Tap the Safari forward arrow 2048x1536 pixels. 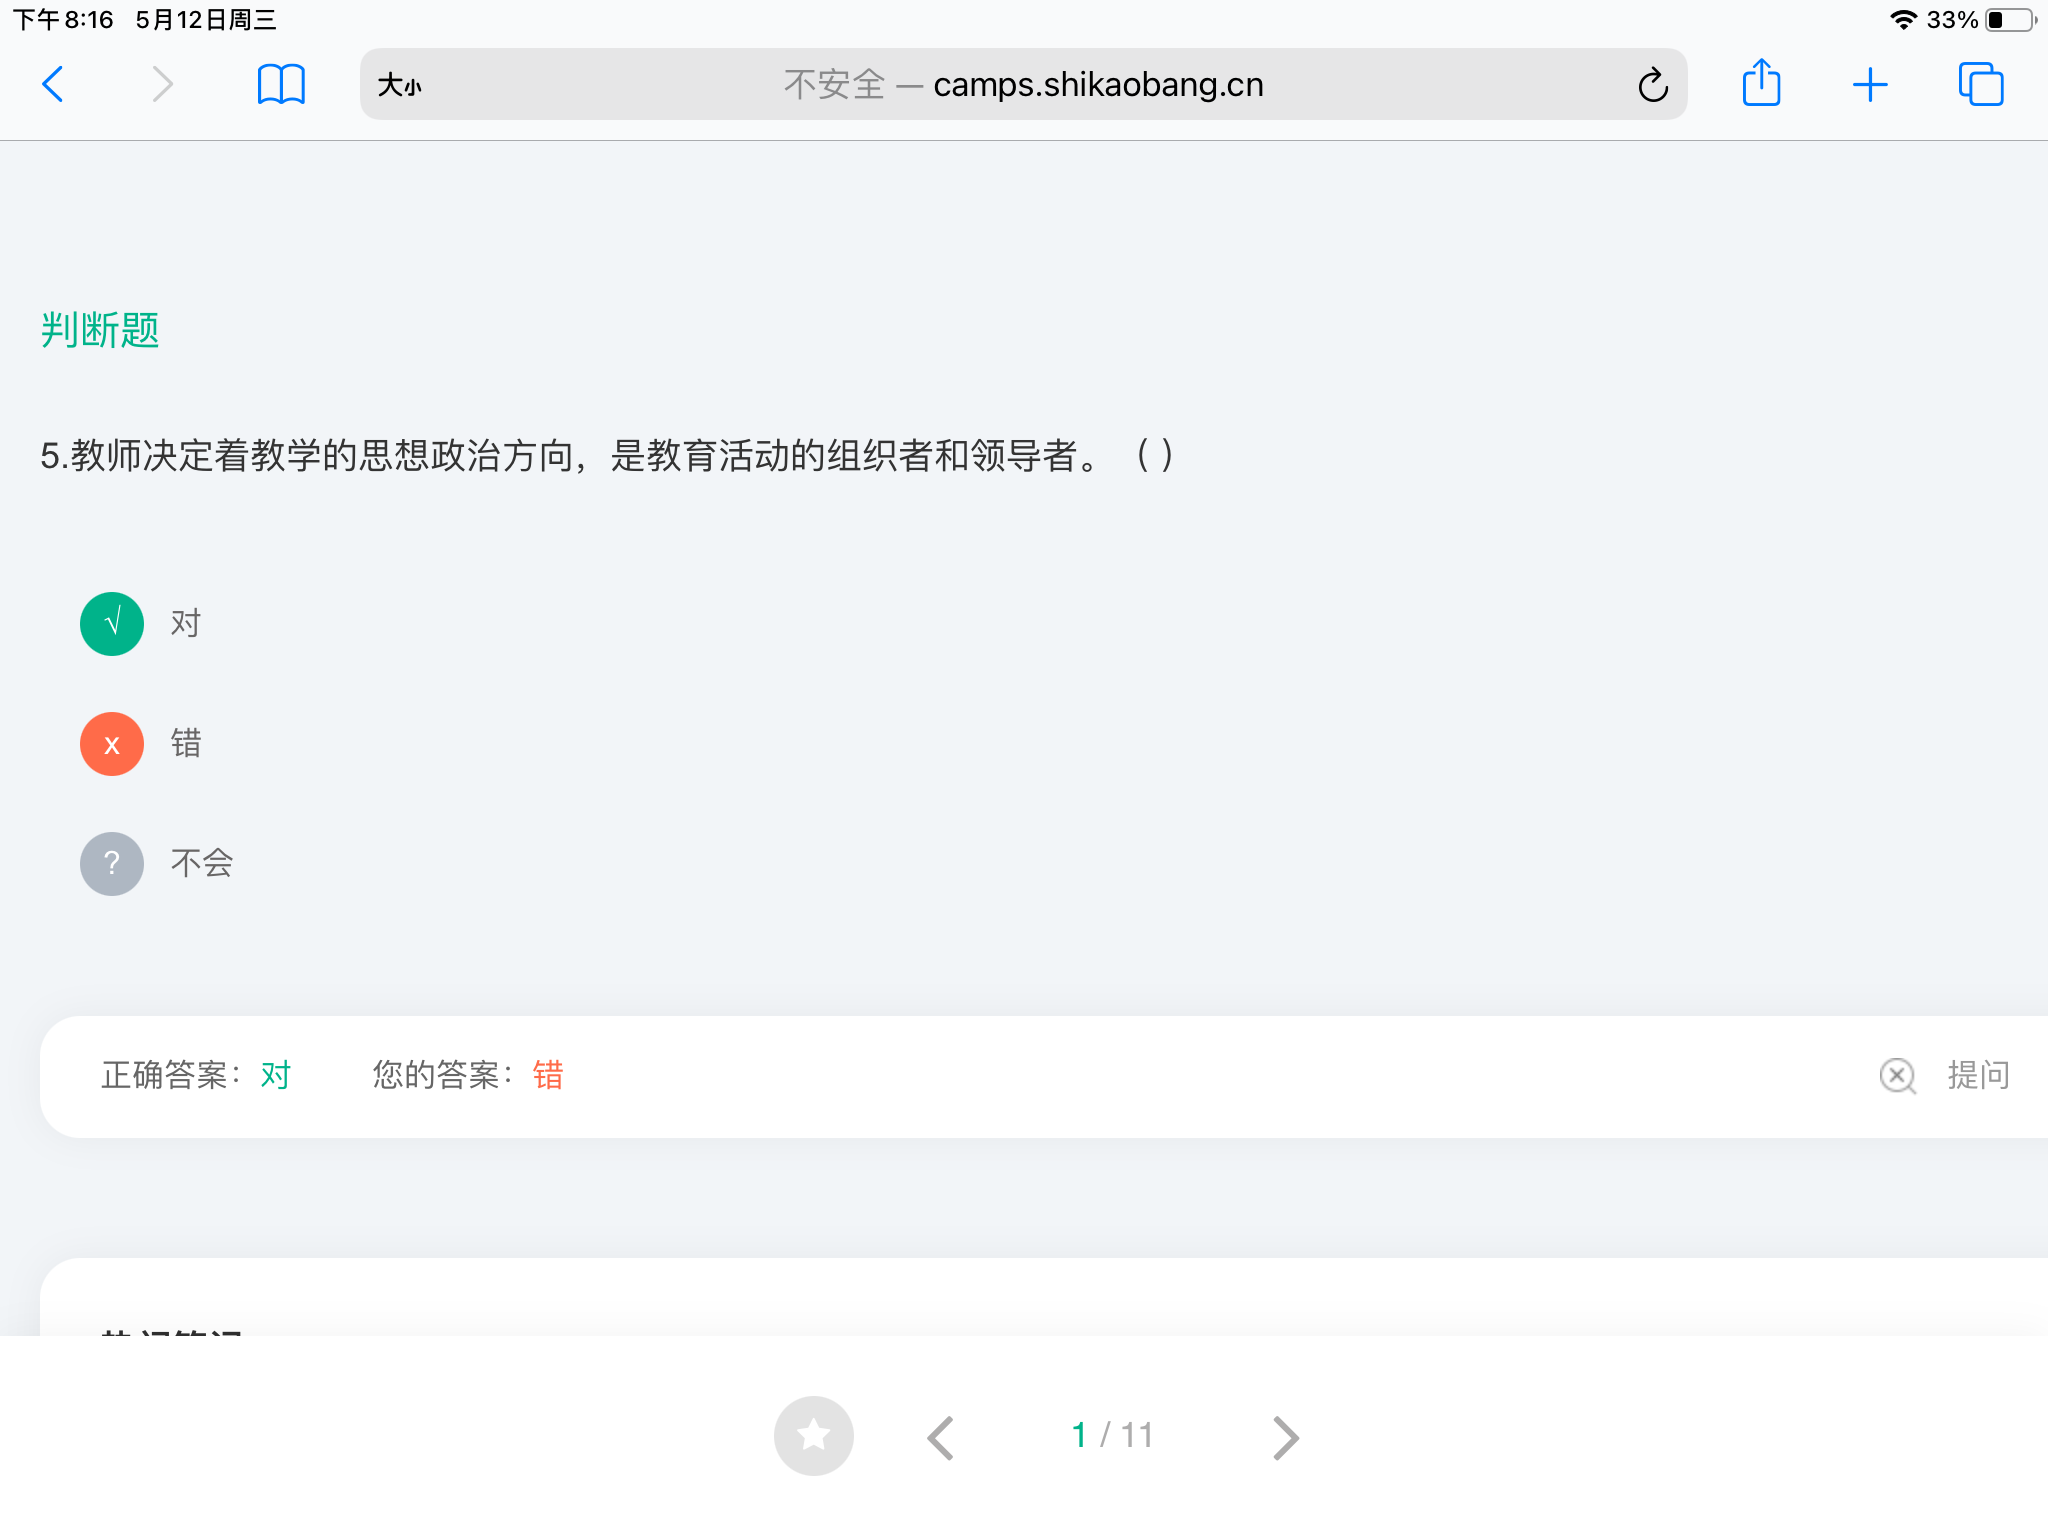(162, 84)
